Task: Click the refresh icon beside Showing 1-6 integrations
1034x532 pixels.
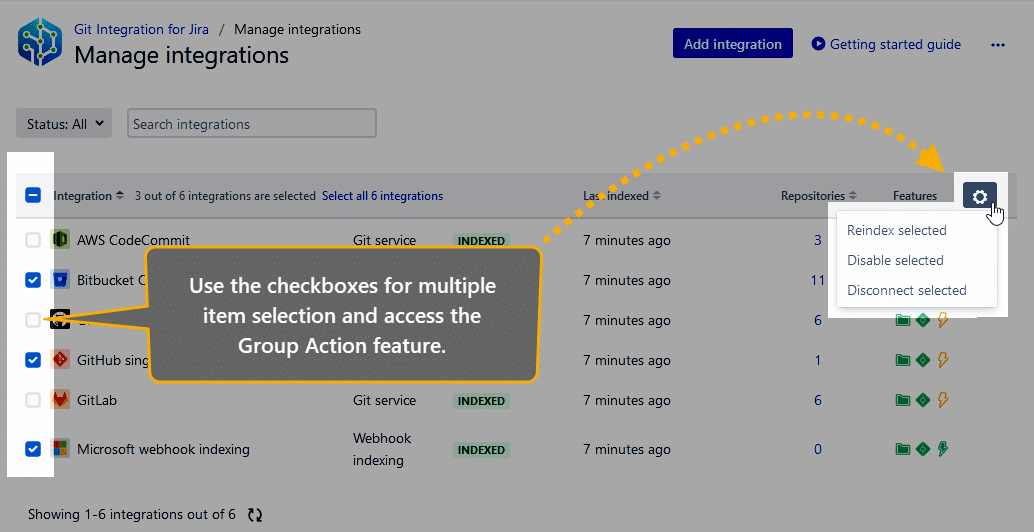Action: (255, 515)
